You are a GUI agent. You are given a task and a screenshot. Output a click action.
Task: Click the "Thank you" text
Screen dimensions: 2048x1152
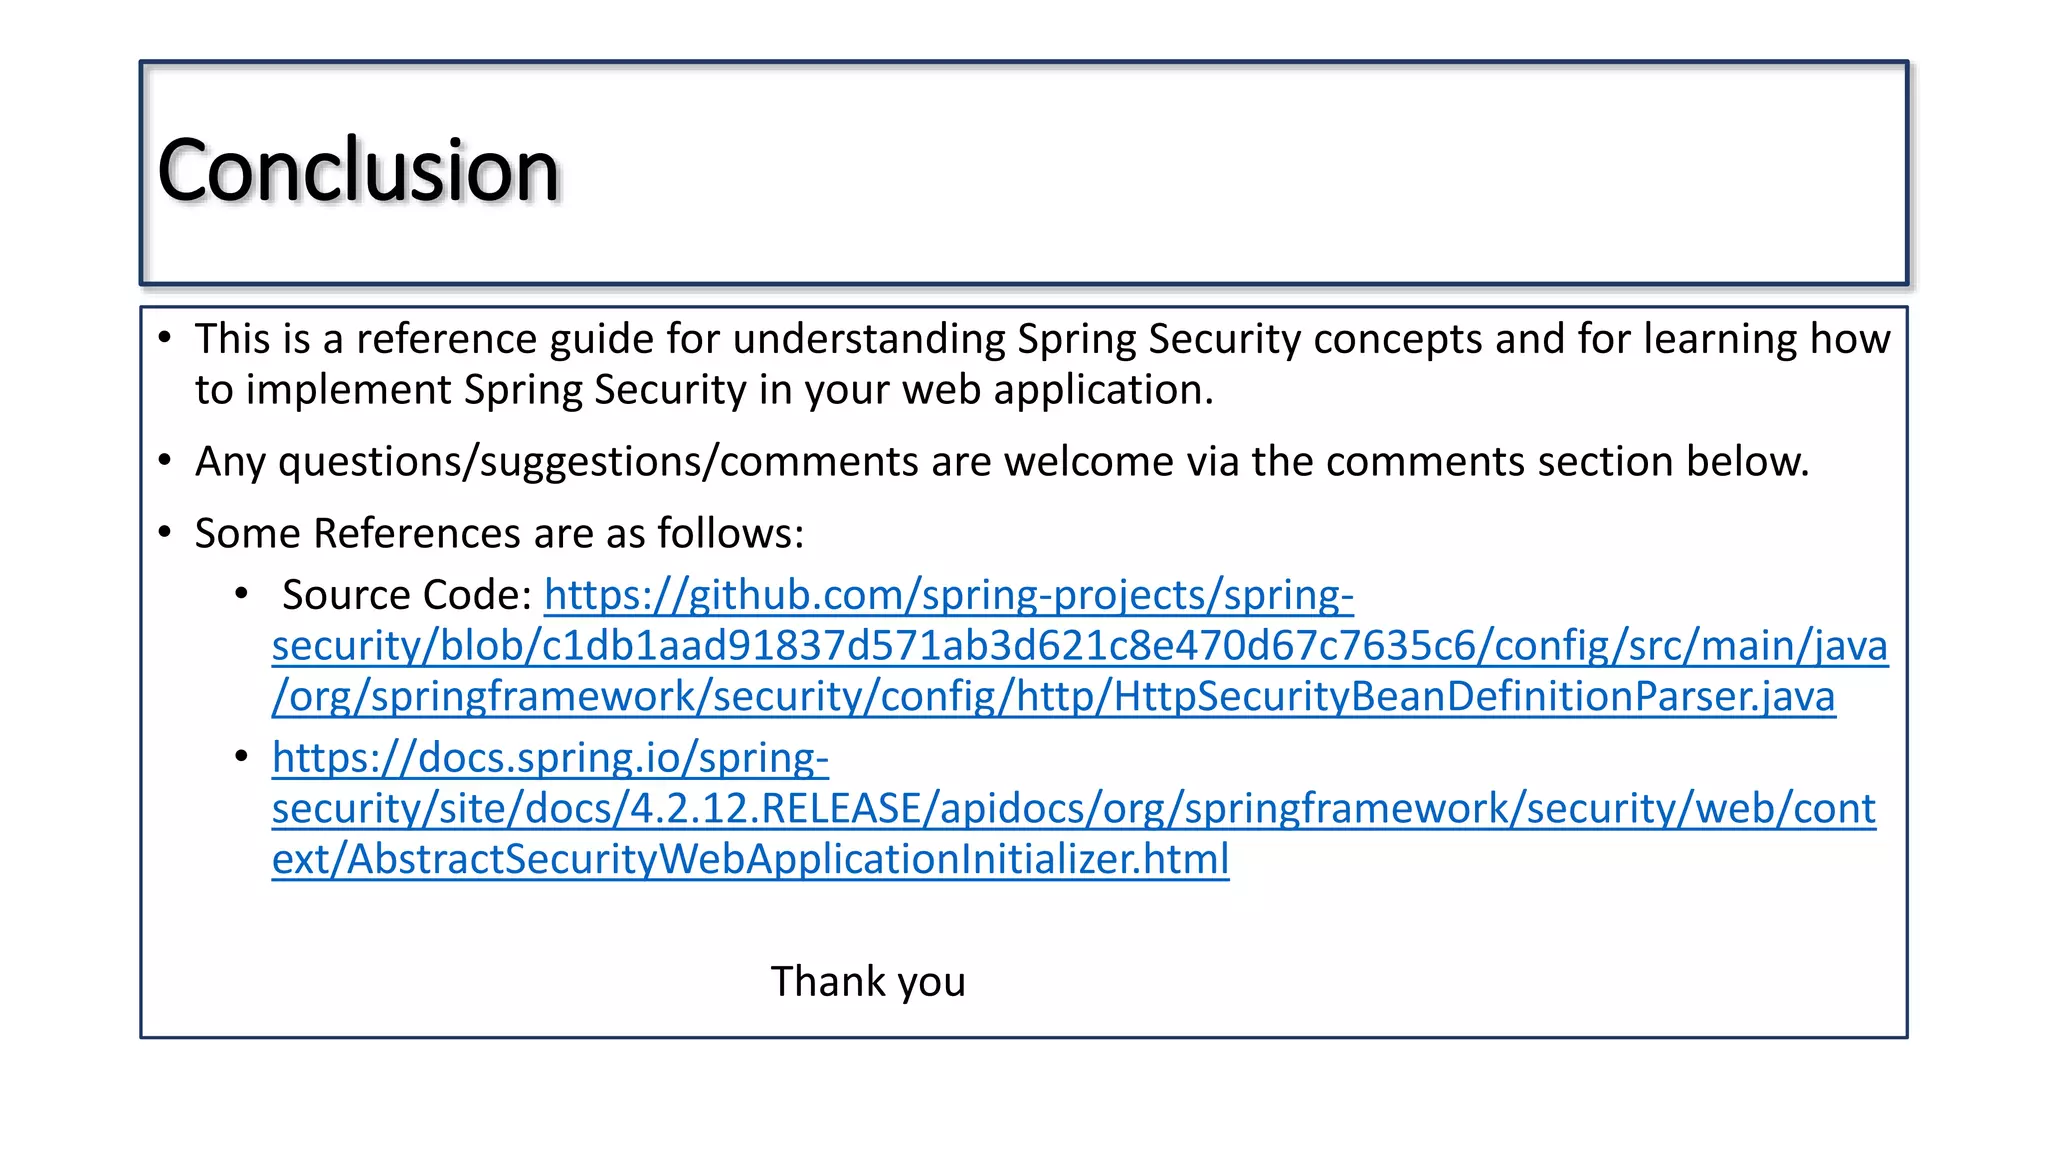tap(868, 981)
